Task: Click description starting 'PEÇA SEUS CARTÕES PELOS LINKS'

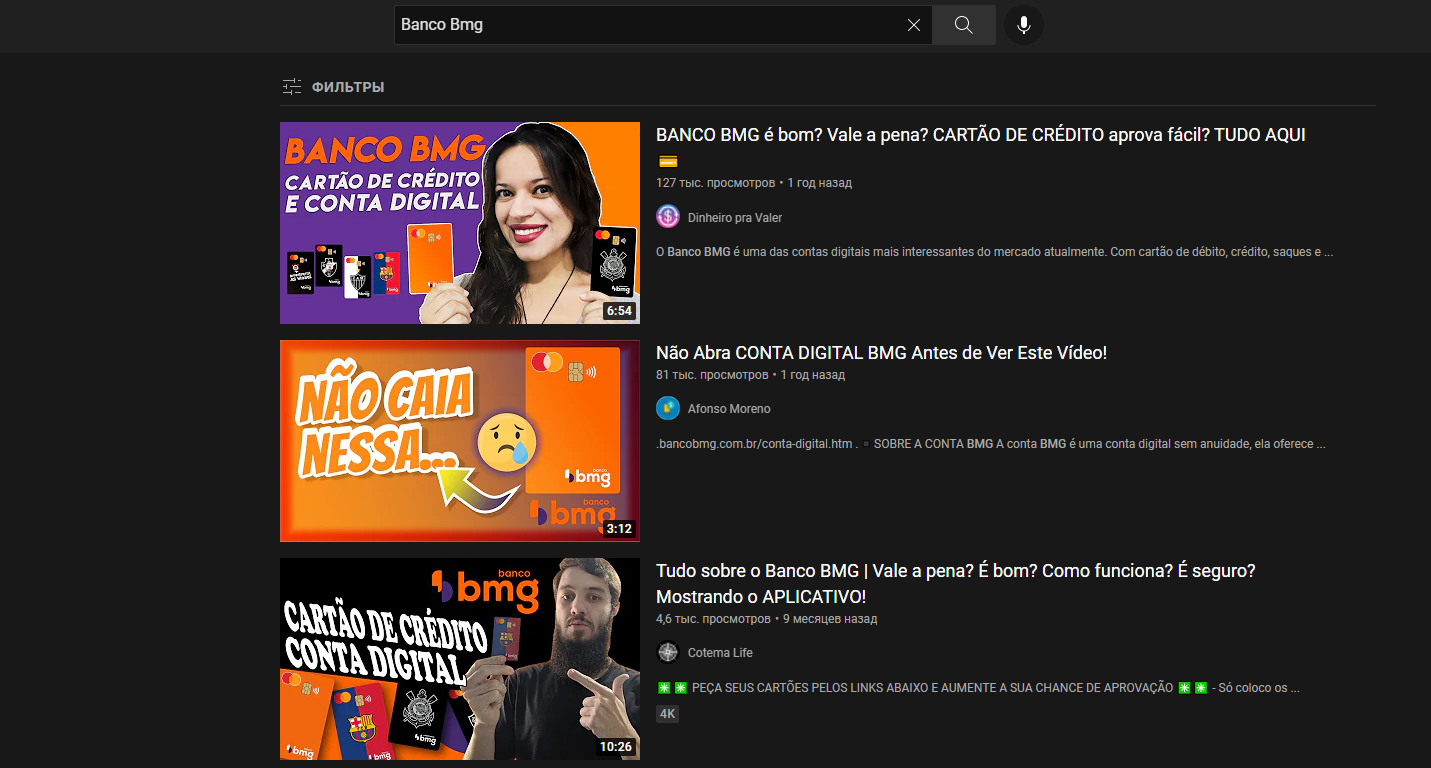Action: click(978, 688)
